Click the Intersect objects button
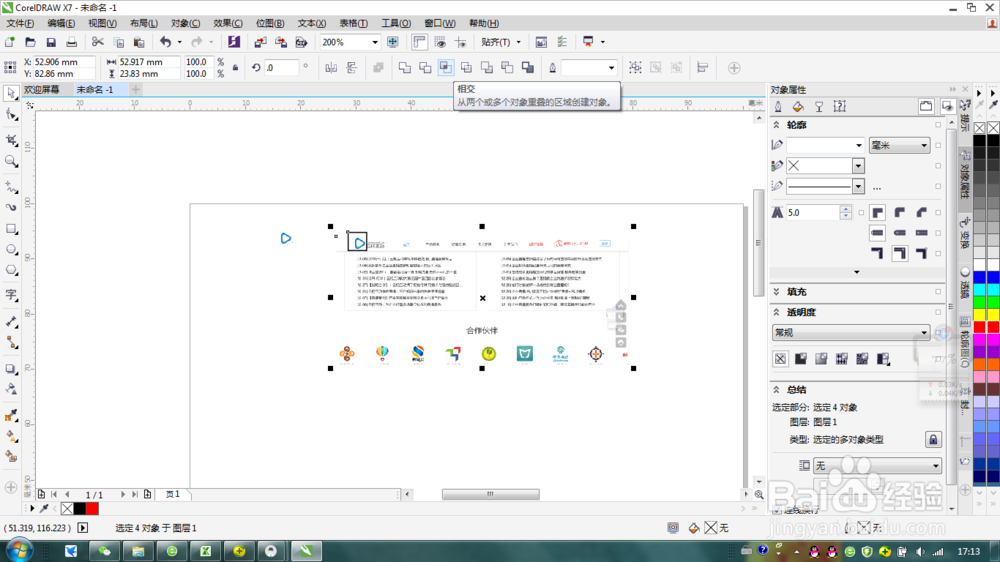Screen dimensions: 1000x562 click(446, 68)
